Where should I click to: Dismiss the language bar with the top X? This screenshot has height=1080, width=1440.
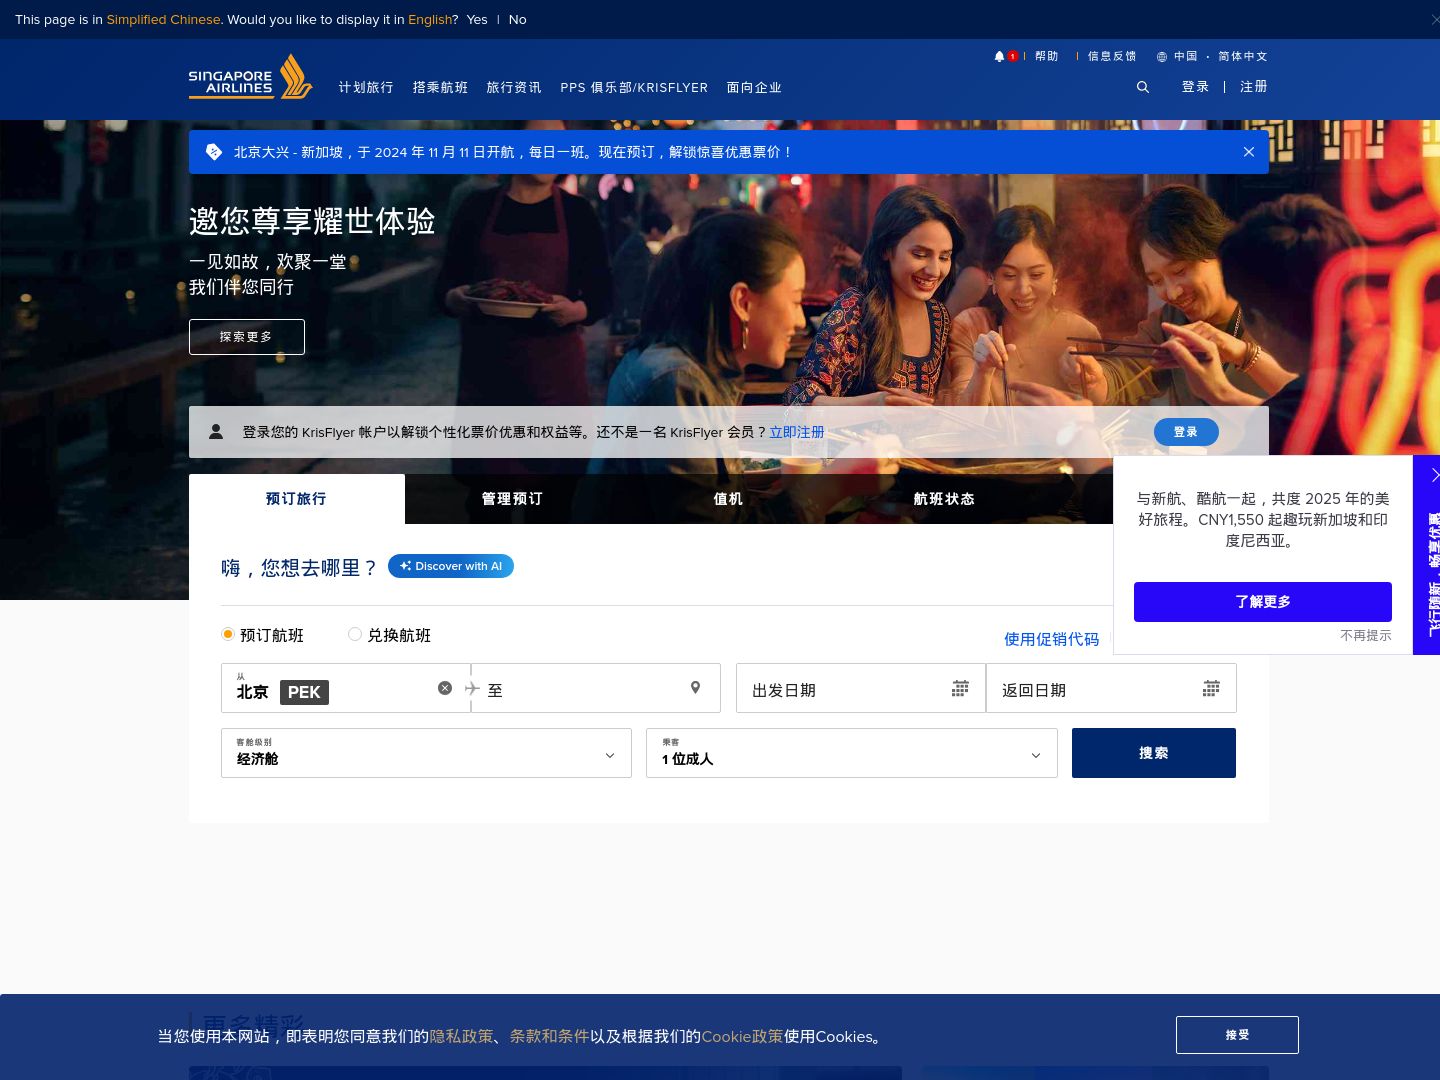click(x=1434, y=19)
